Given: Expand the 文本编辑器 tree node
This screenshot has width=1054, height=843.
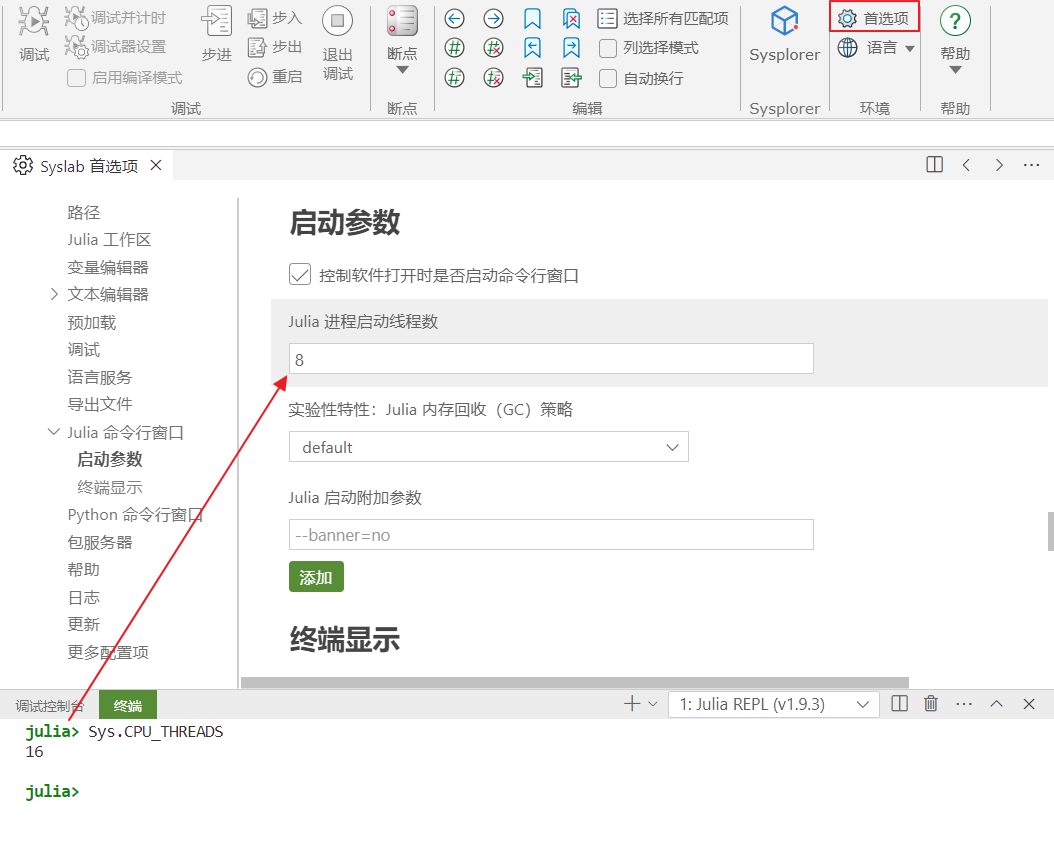Looking at the screenshot, I should click(x=54, y=295).
